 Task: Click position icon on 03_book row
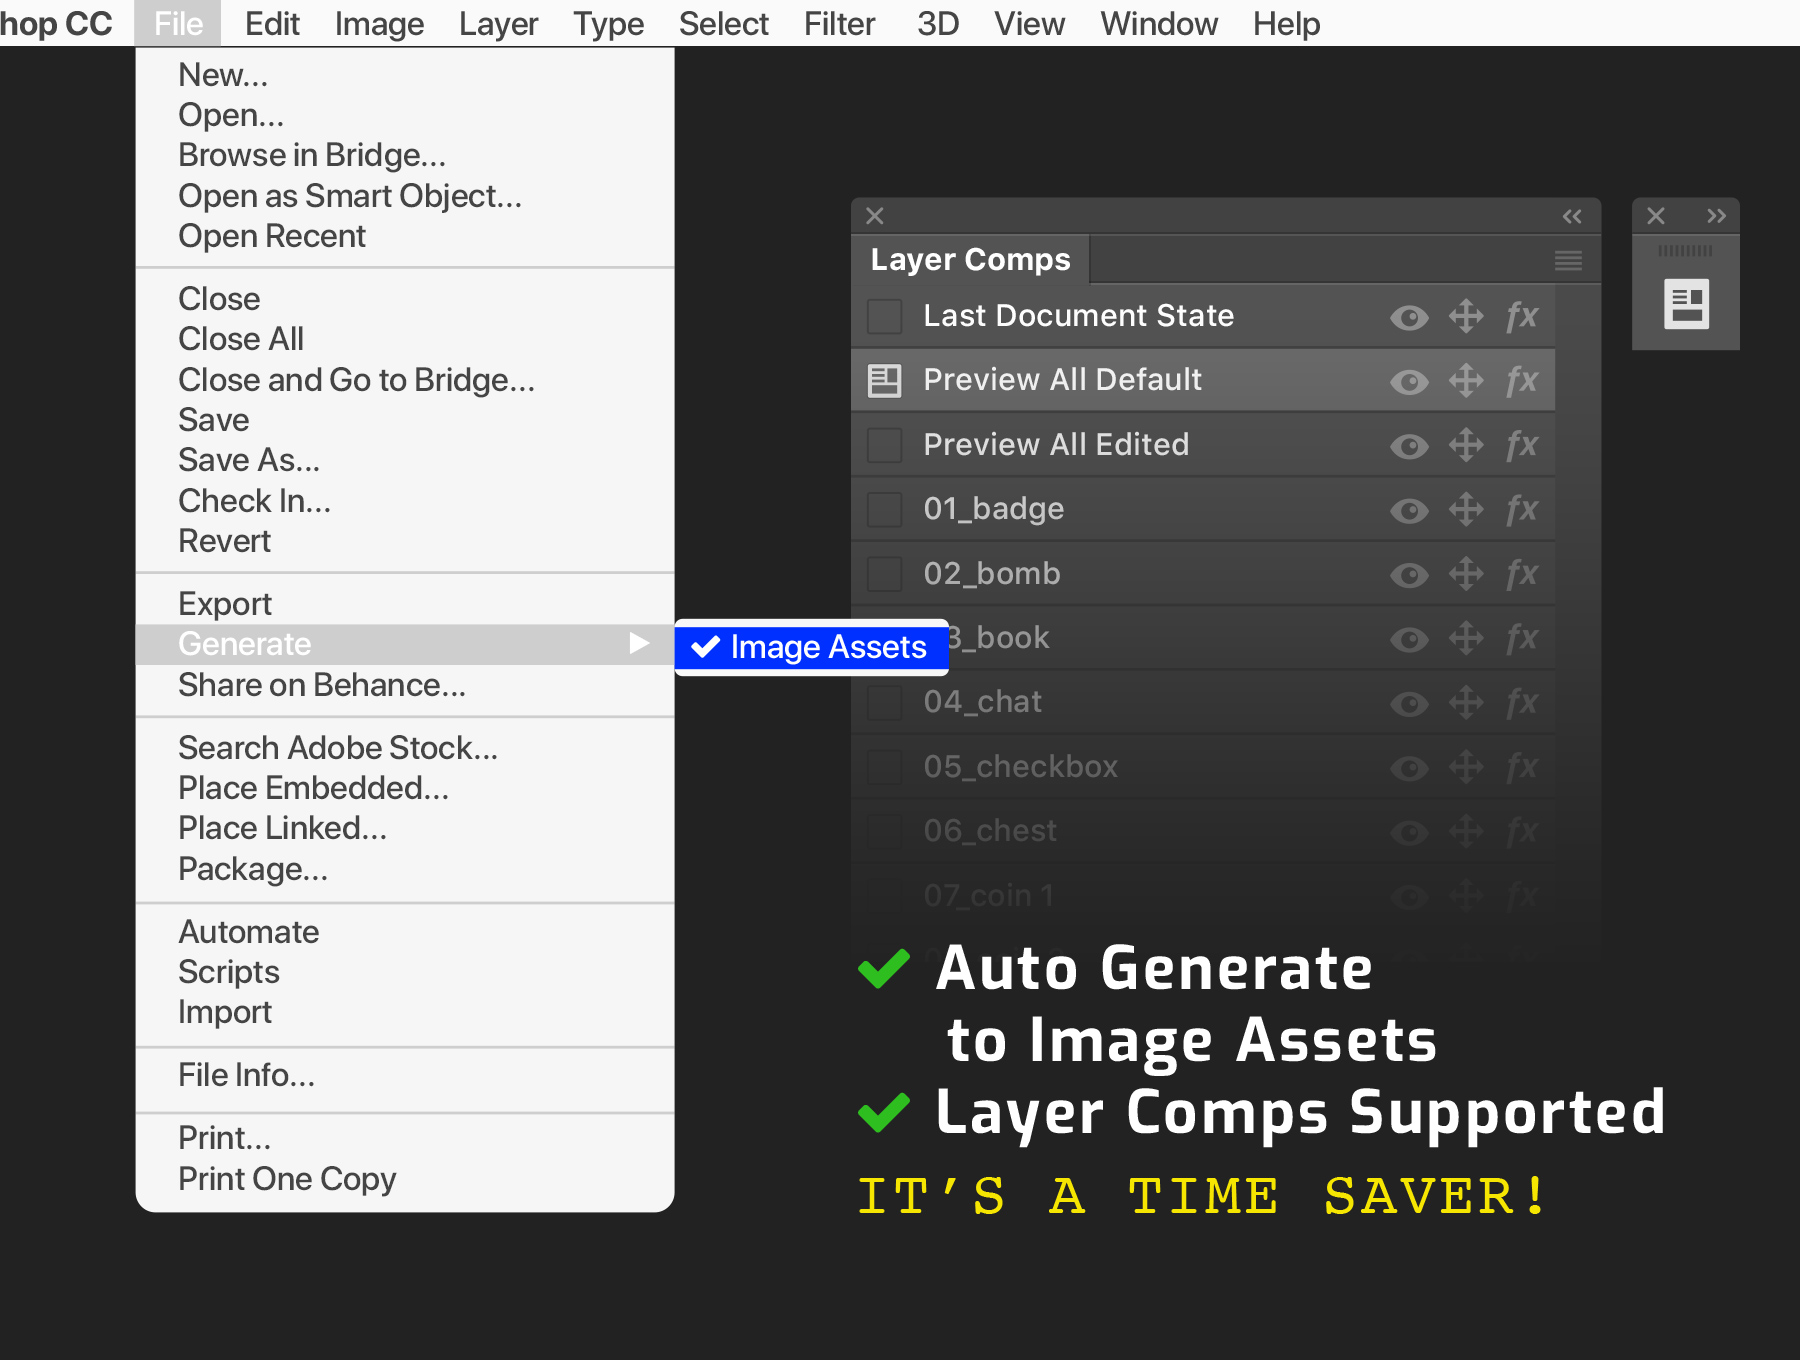(x=1466, y=638)
